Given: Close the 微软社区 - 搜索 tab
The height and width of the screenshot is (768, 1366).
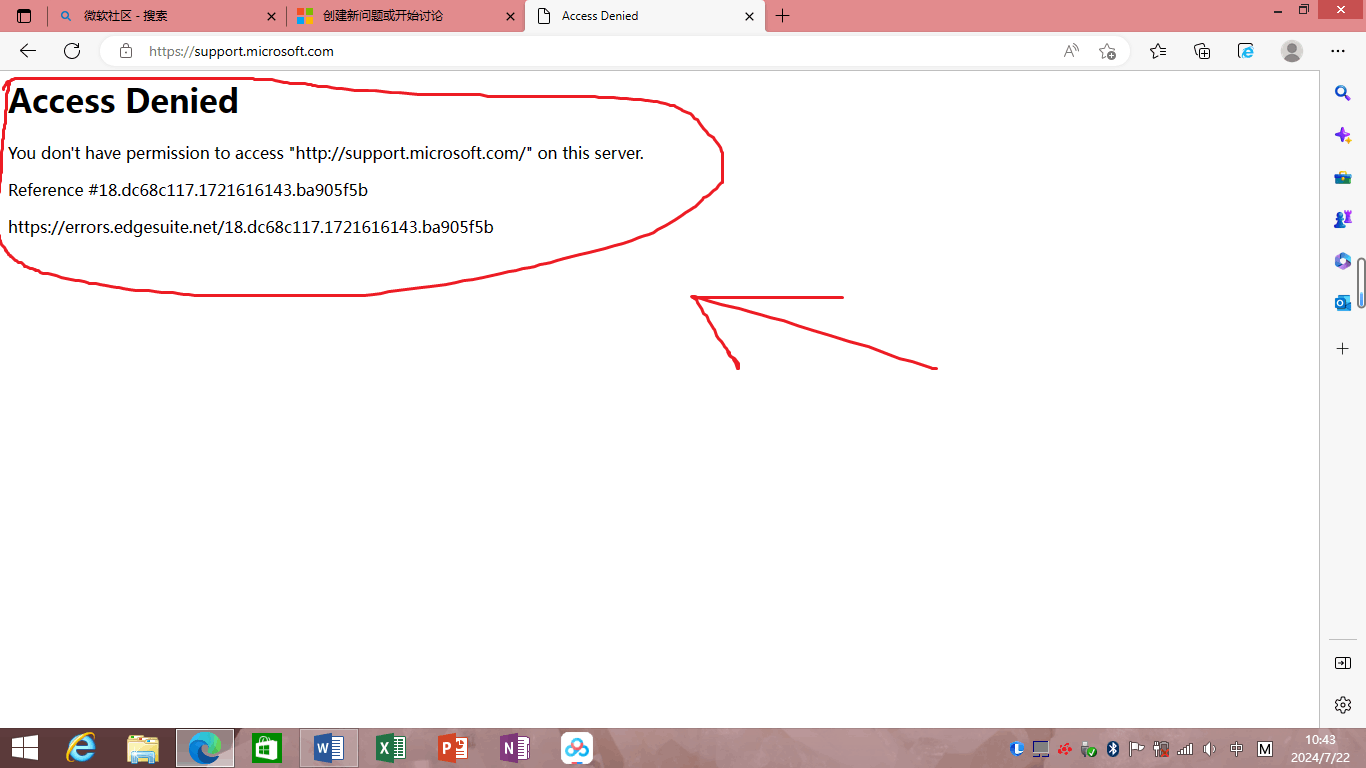Looking at the screenshot, I should pos(271,16).
